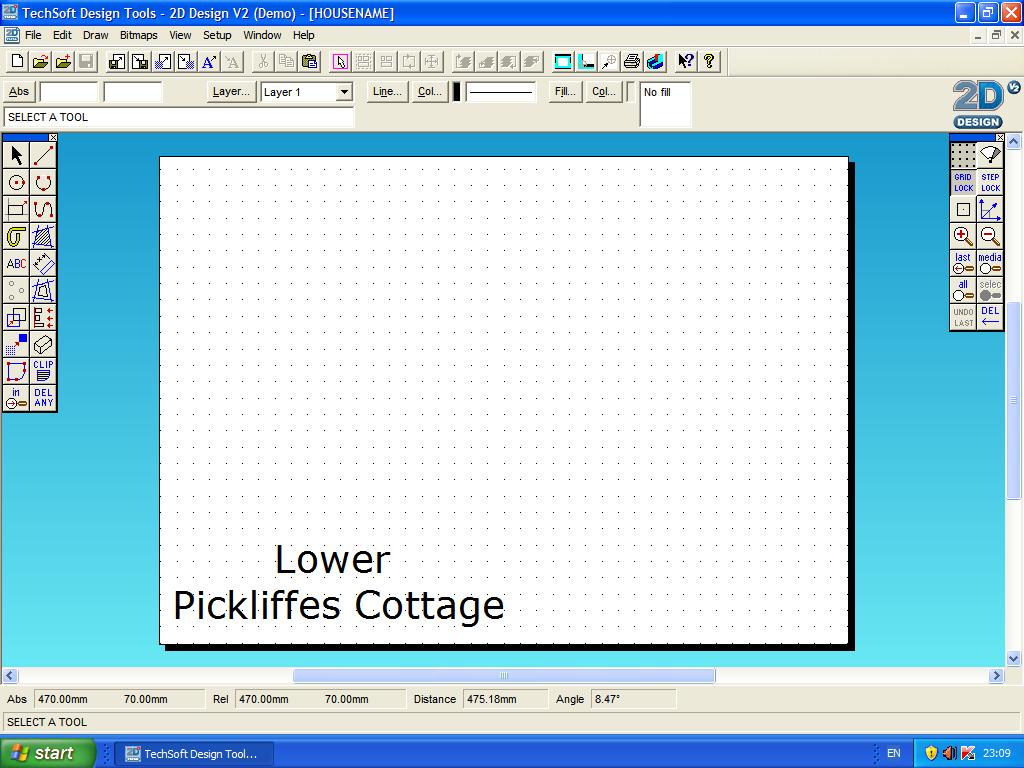Activate the DEL ANY tool
This screenshot has height=768, width=1024.
click(x=42, y=398)
